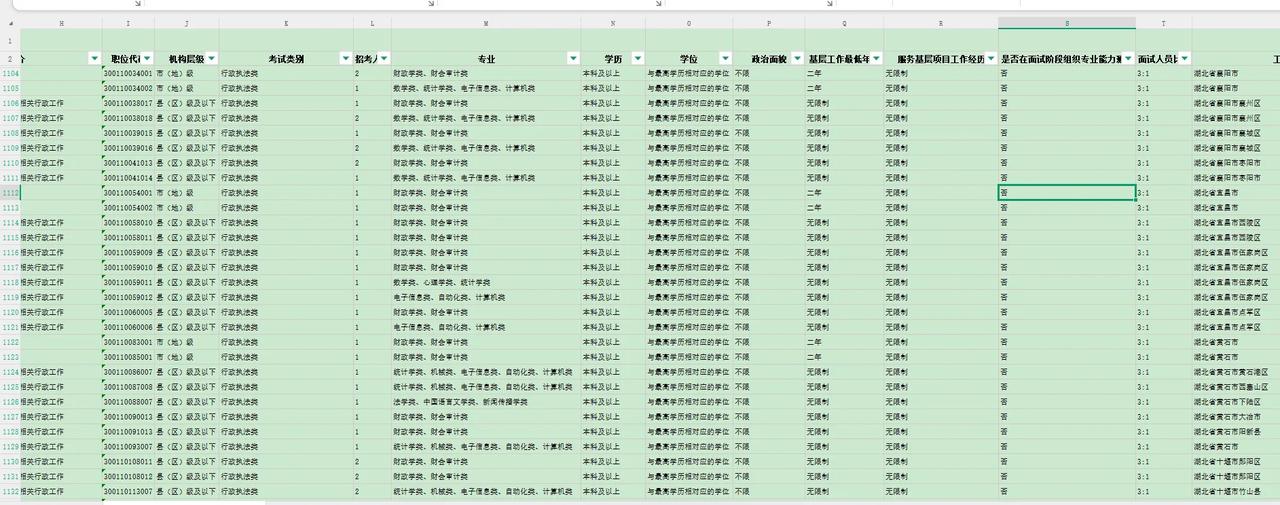Select column H by its header letter

[62, 23]
